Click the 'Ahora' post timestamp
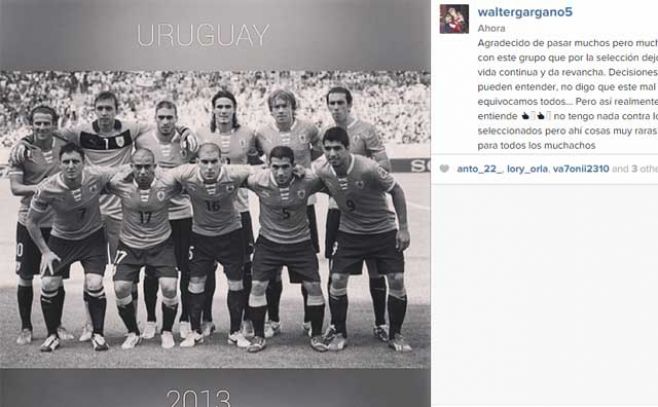This screenshot has height=407, width=658. click(491, 29)
